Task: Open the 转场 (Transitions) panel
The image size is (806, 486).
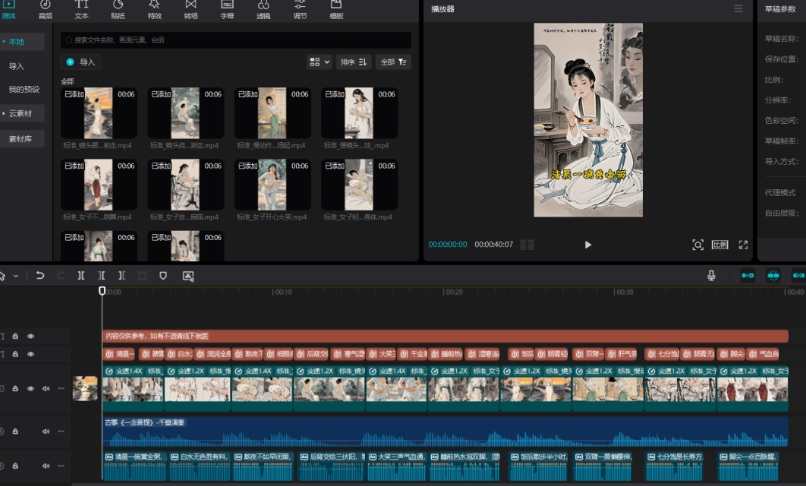Action: click(191, 10)
